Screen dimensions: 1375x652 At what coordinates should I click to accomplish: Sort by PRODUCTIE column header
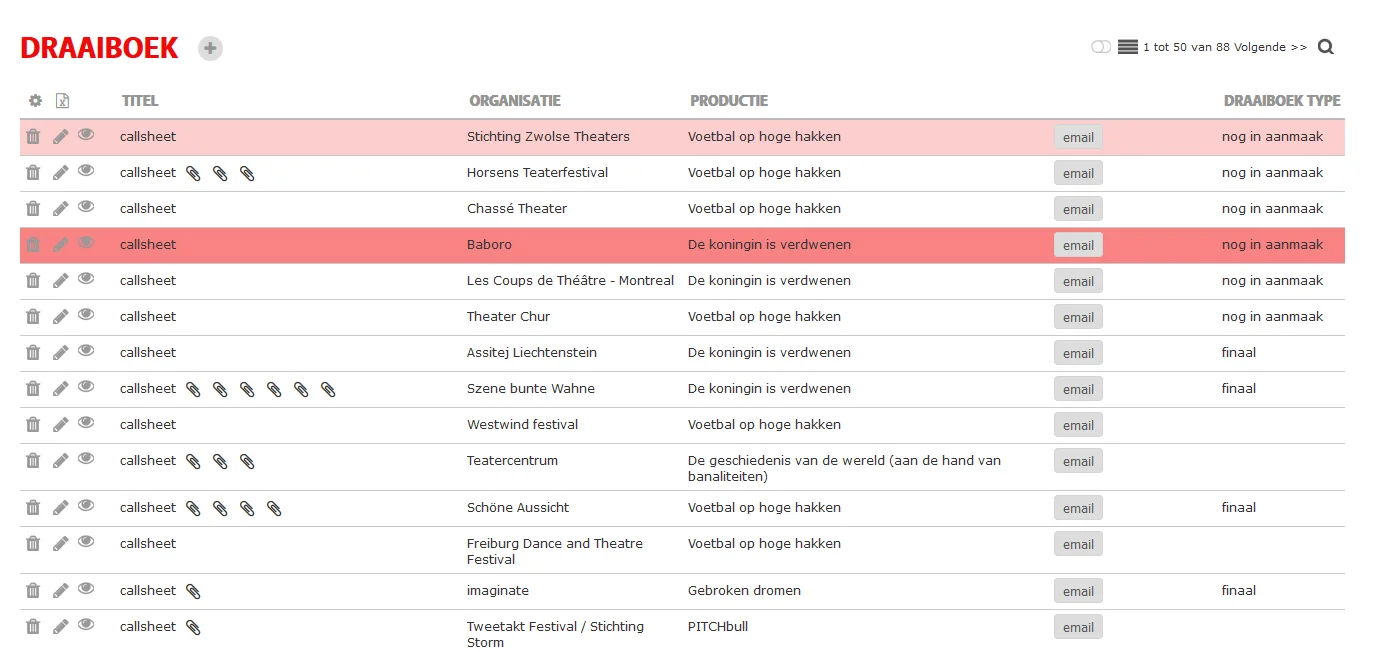[729, 101]
